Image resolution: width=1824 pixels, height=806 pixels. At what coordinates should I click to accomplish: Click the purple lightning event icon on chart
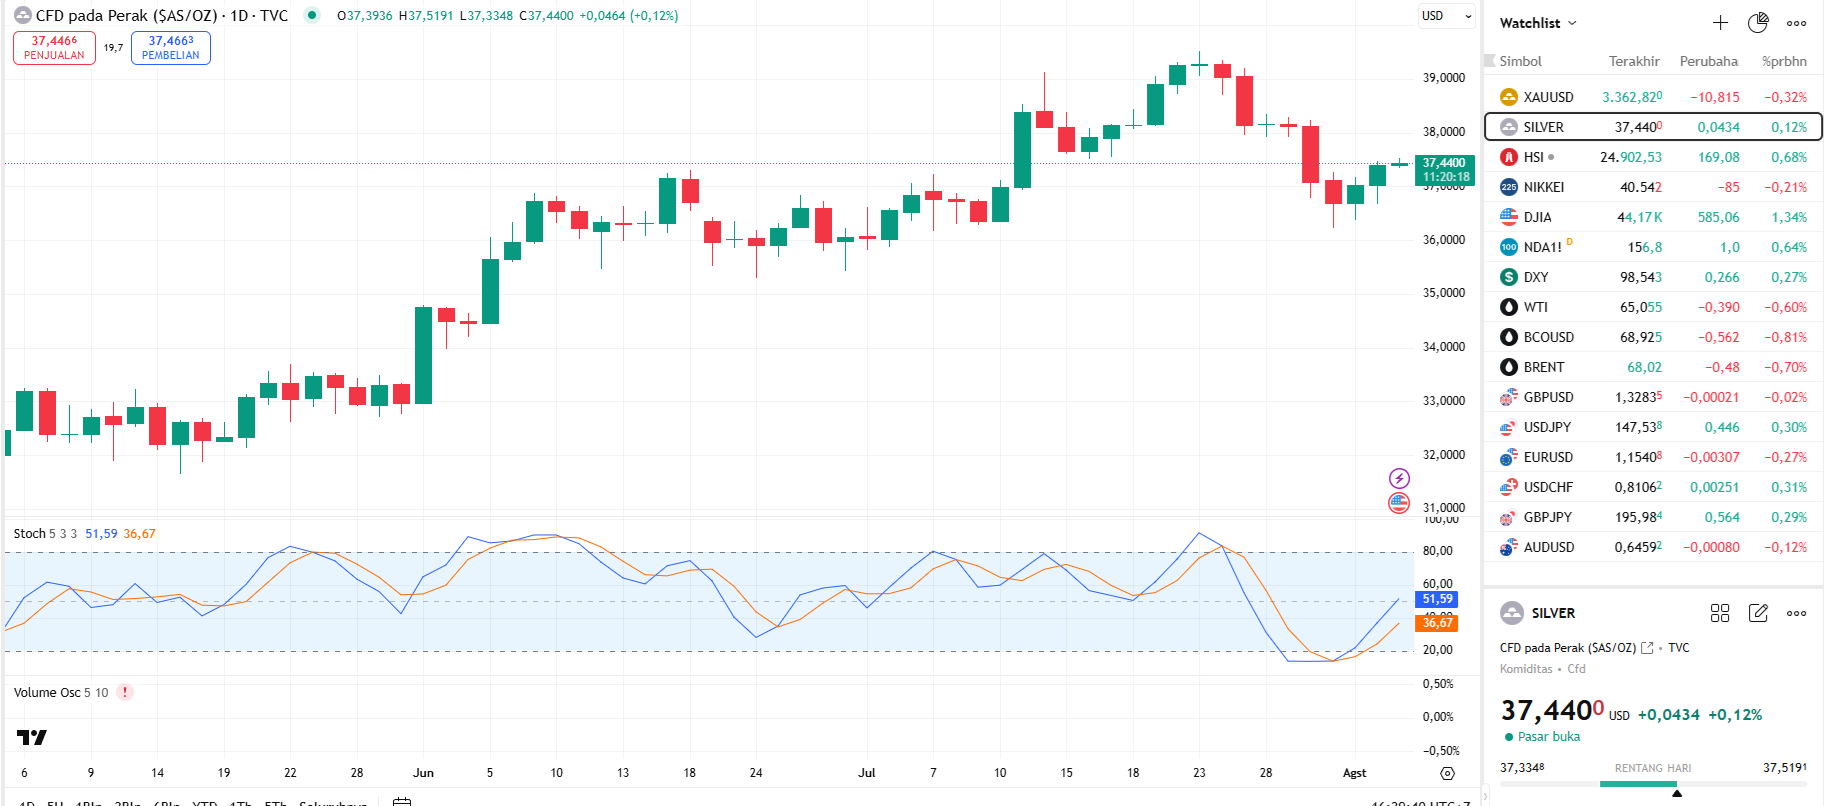click(1399, 479)
